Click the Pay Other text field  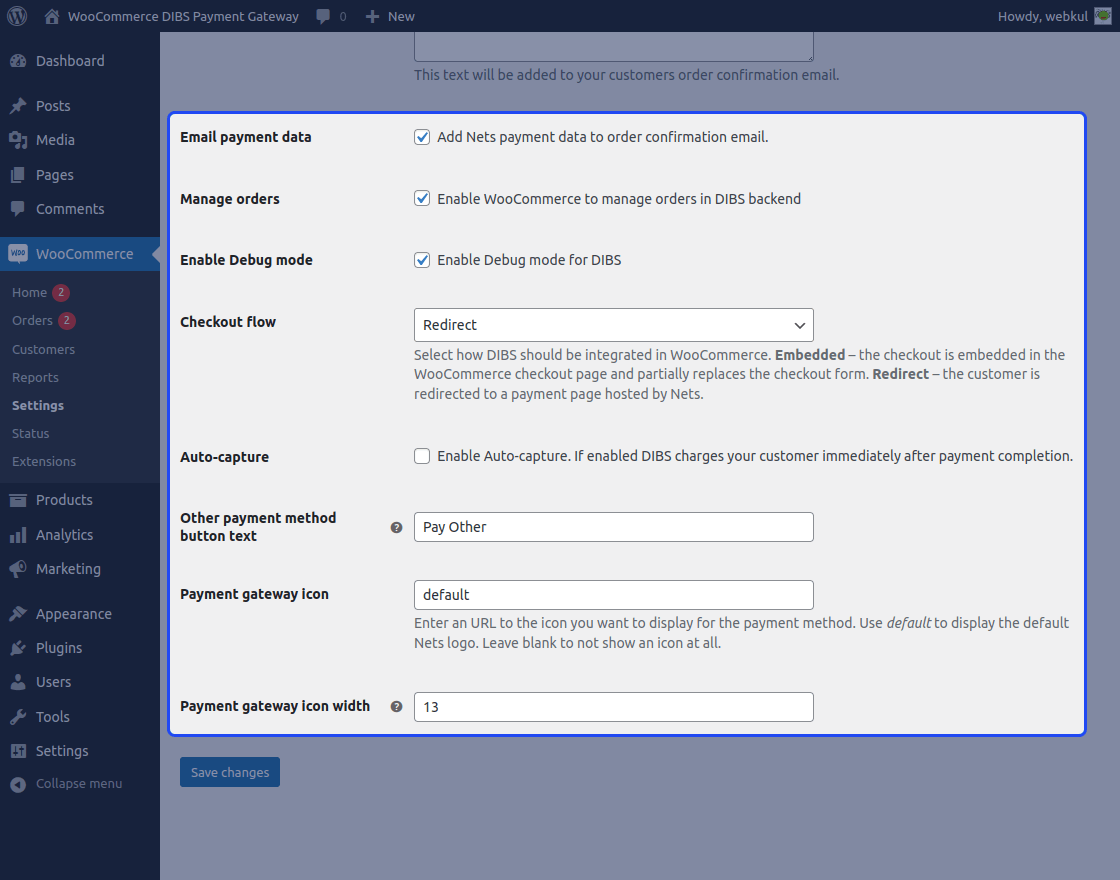tap(614, 527)
